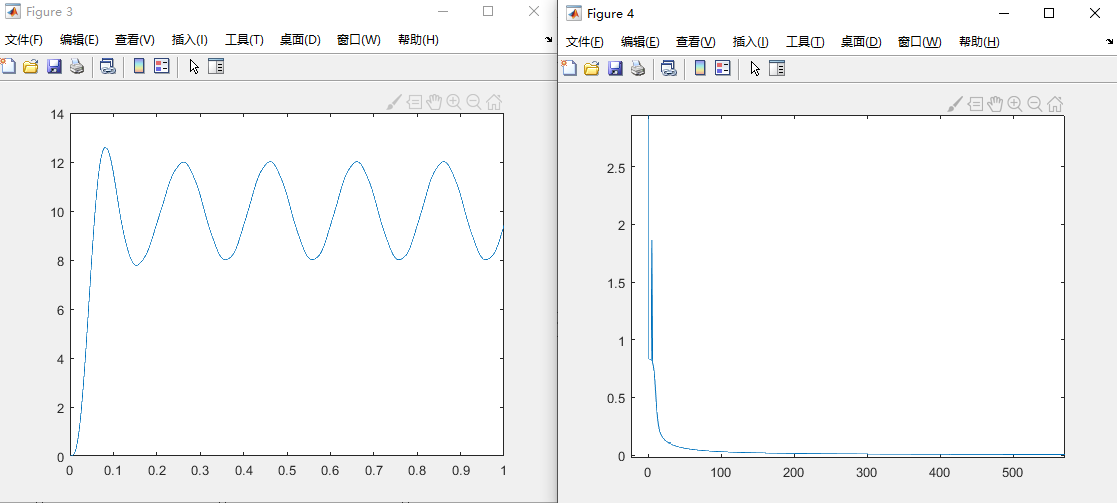
Task: Activate Pan hand tool on Figure 4 axes
Action: (x=995, y=104)
